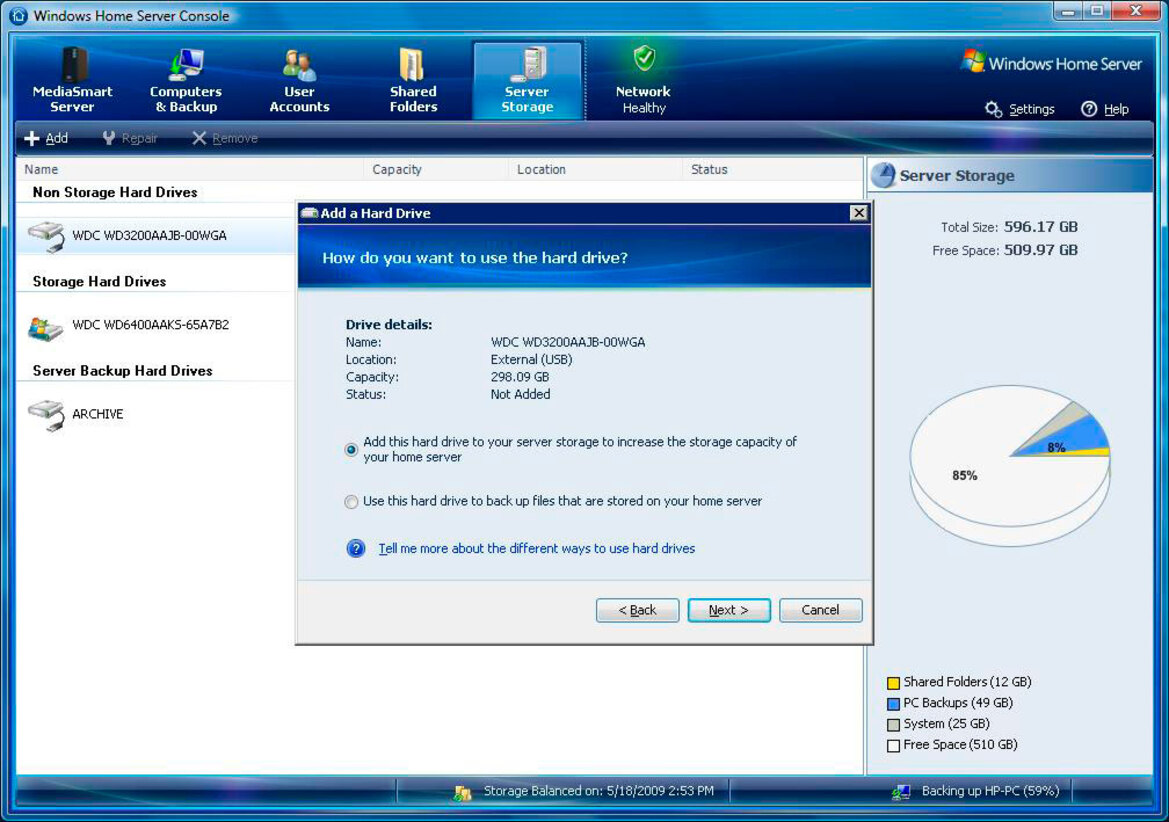Click the Windows Home Server logo

1052,63
